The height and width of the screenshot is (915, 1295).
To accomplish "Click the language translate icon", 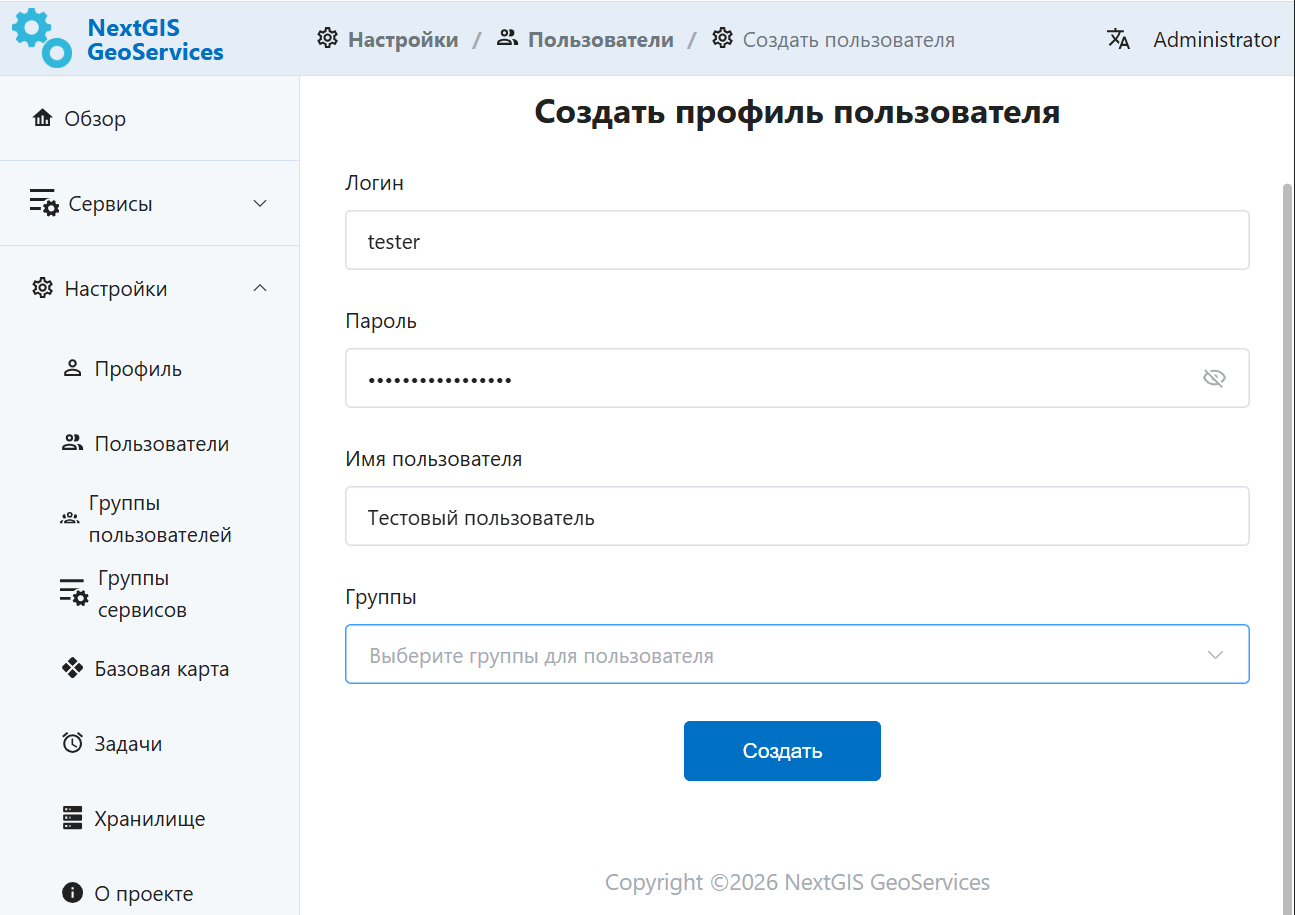I will [x=1118, y=40].
